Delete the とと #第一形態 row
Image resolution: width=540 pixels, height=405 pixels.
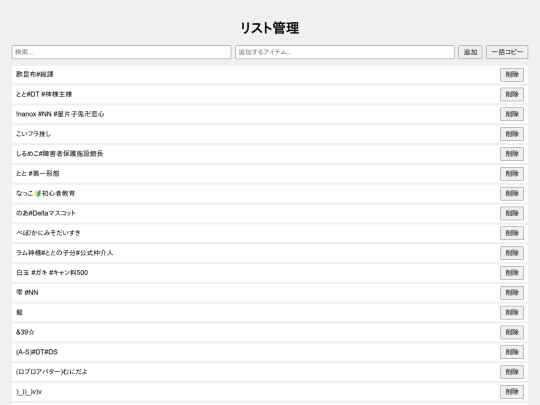tap(512, 174)
